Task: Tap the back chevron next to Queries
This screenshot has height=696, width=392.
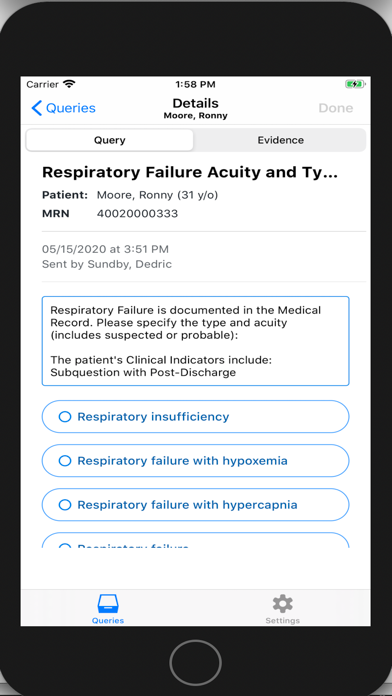Action: [x=37, y=108]
